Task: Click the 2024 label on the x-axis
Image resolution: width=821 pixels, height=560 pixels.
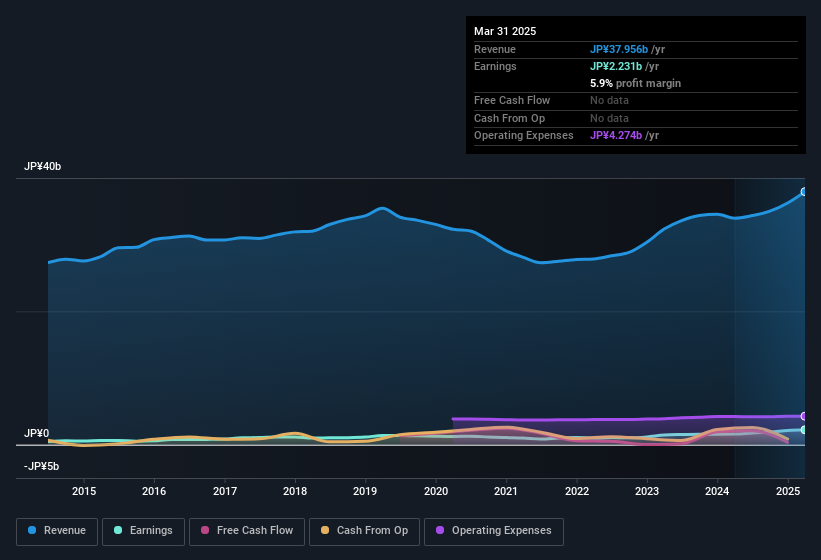Action: click(x=717, y=491)
